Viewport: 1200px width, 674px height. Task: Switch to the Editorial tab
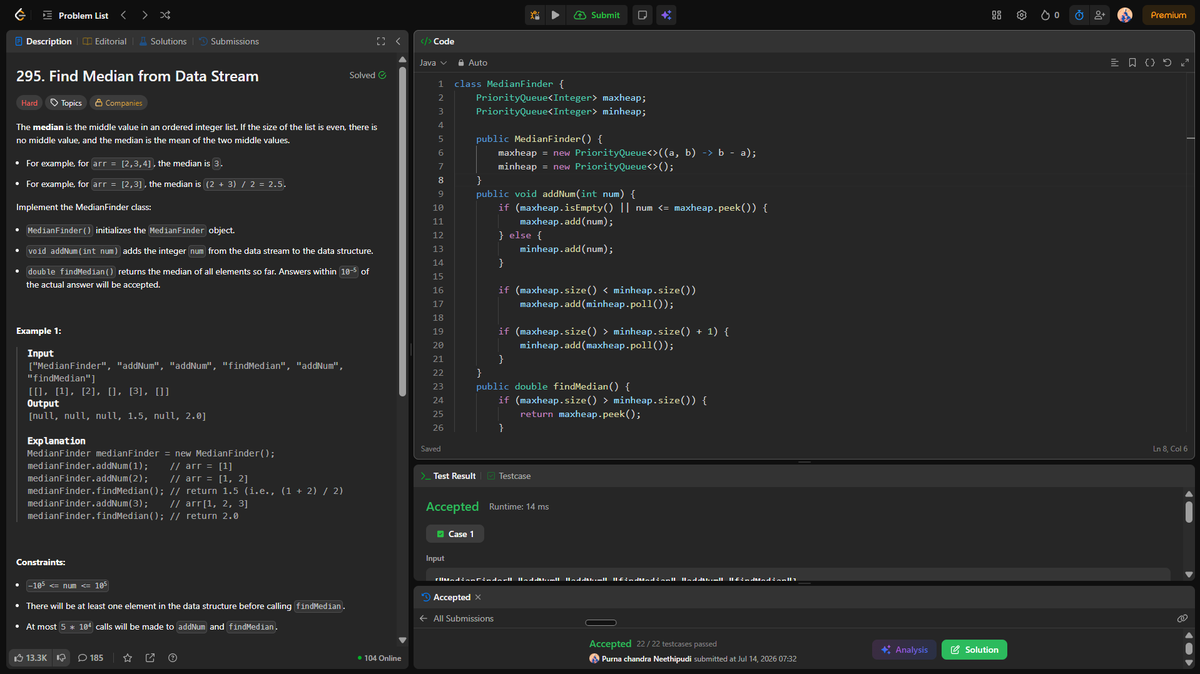pos(105,41)
